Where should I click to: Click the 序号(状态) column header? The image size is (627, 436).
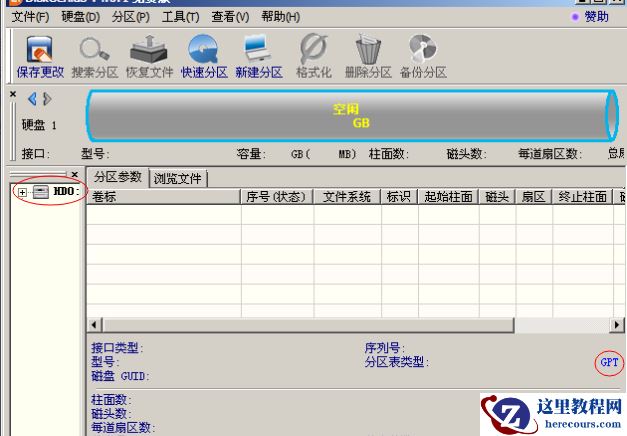tap(277, 197)
